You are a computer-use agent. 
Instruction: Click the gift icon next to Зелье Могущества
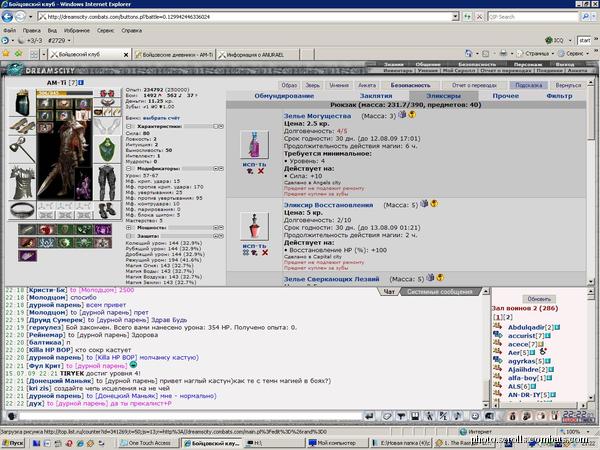click(402, 114)
